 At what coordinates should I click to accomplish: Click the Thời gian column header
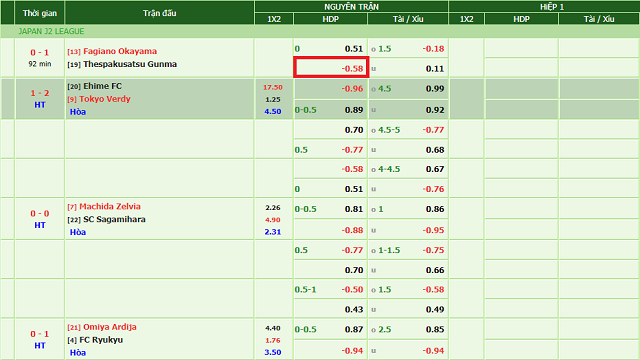click(40, 13)
